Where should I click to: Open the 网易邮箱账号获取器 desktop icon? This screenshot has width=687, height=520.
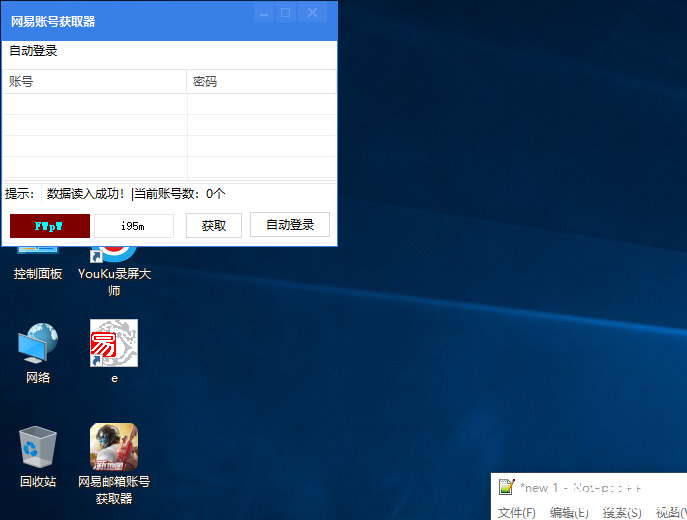pyautogui.click(x=114, y=463)
